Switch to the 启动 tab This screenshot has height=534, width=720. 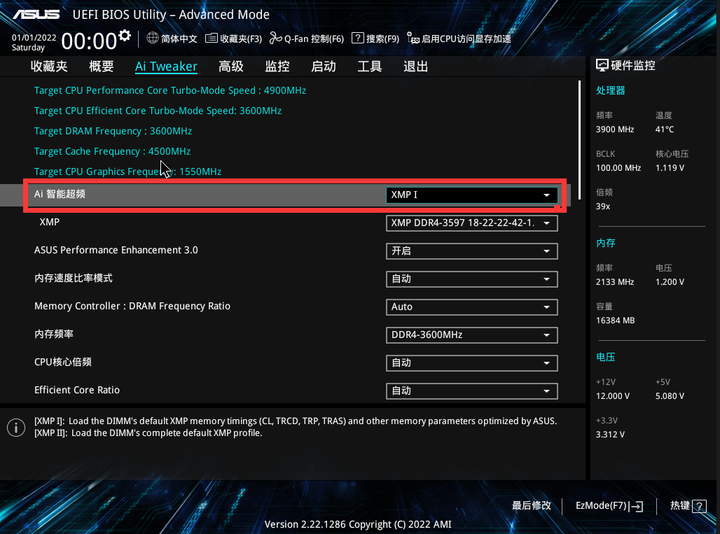tap(323, 67)
